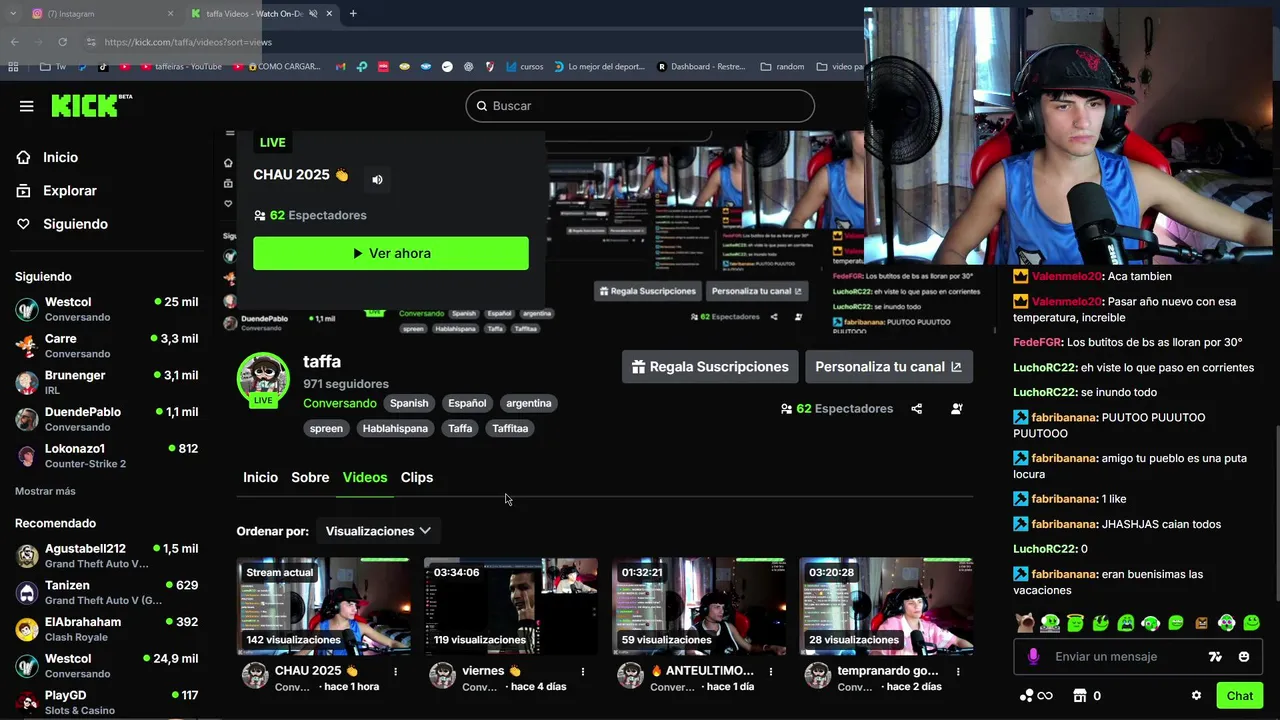Select the spreen tag

point(326,428)
